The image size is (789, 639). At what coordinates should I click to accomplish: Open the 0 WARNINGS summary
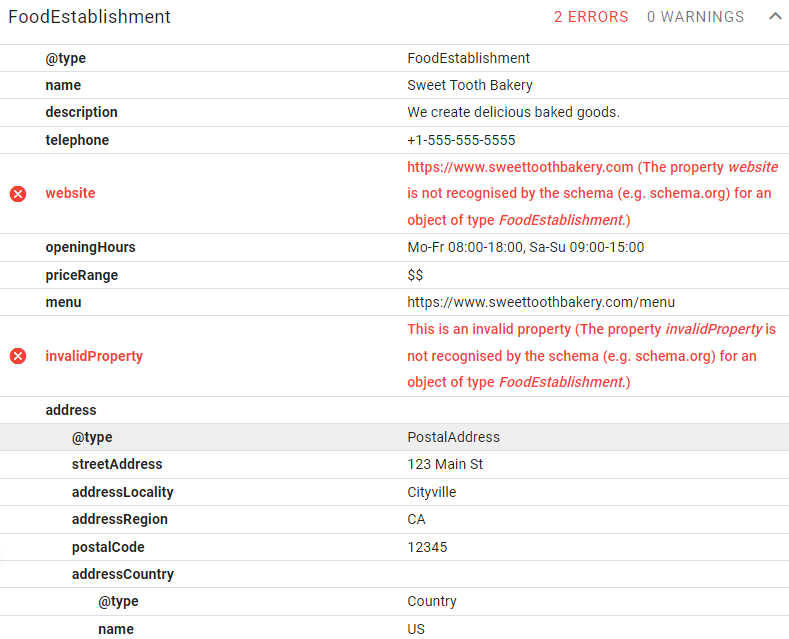tap(695, 17)
